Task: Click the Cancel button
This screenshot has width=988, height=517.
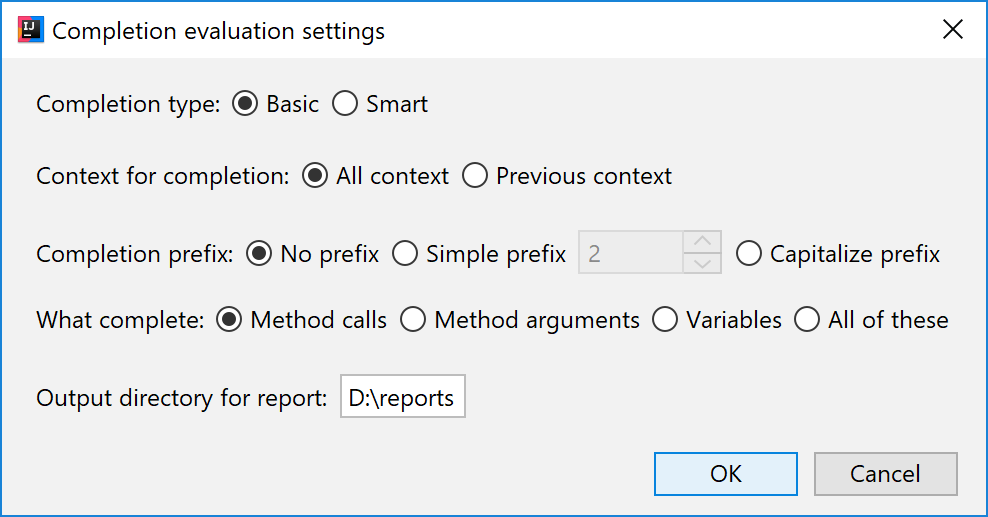Action: 885,474
